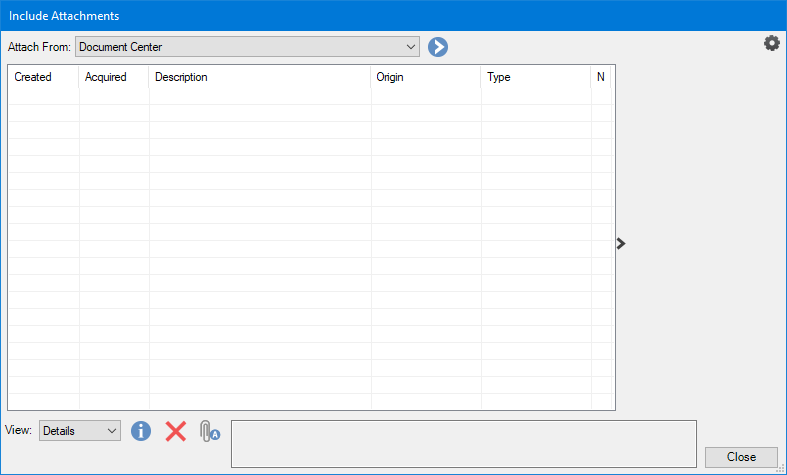Click inside the empty text box at bottom

(x=463, y=443)
